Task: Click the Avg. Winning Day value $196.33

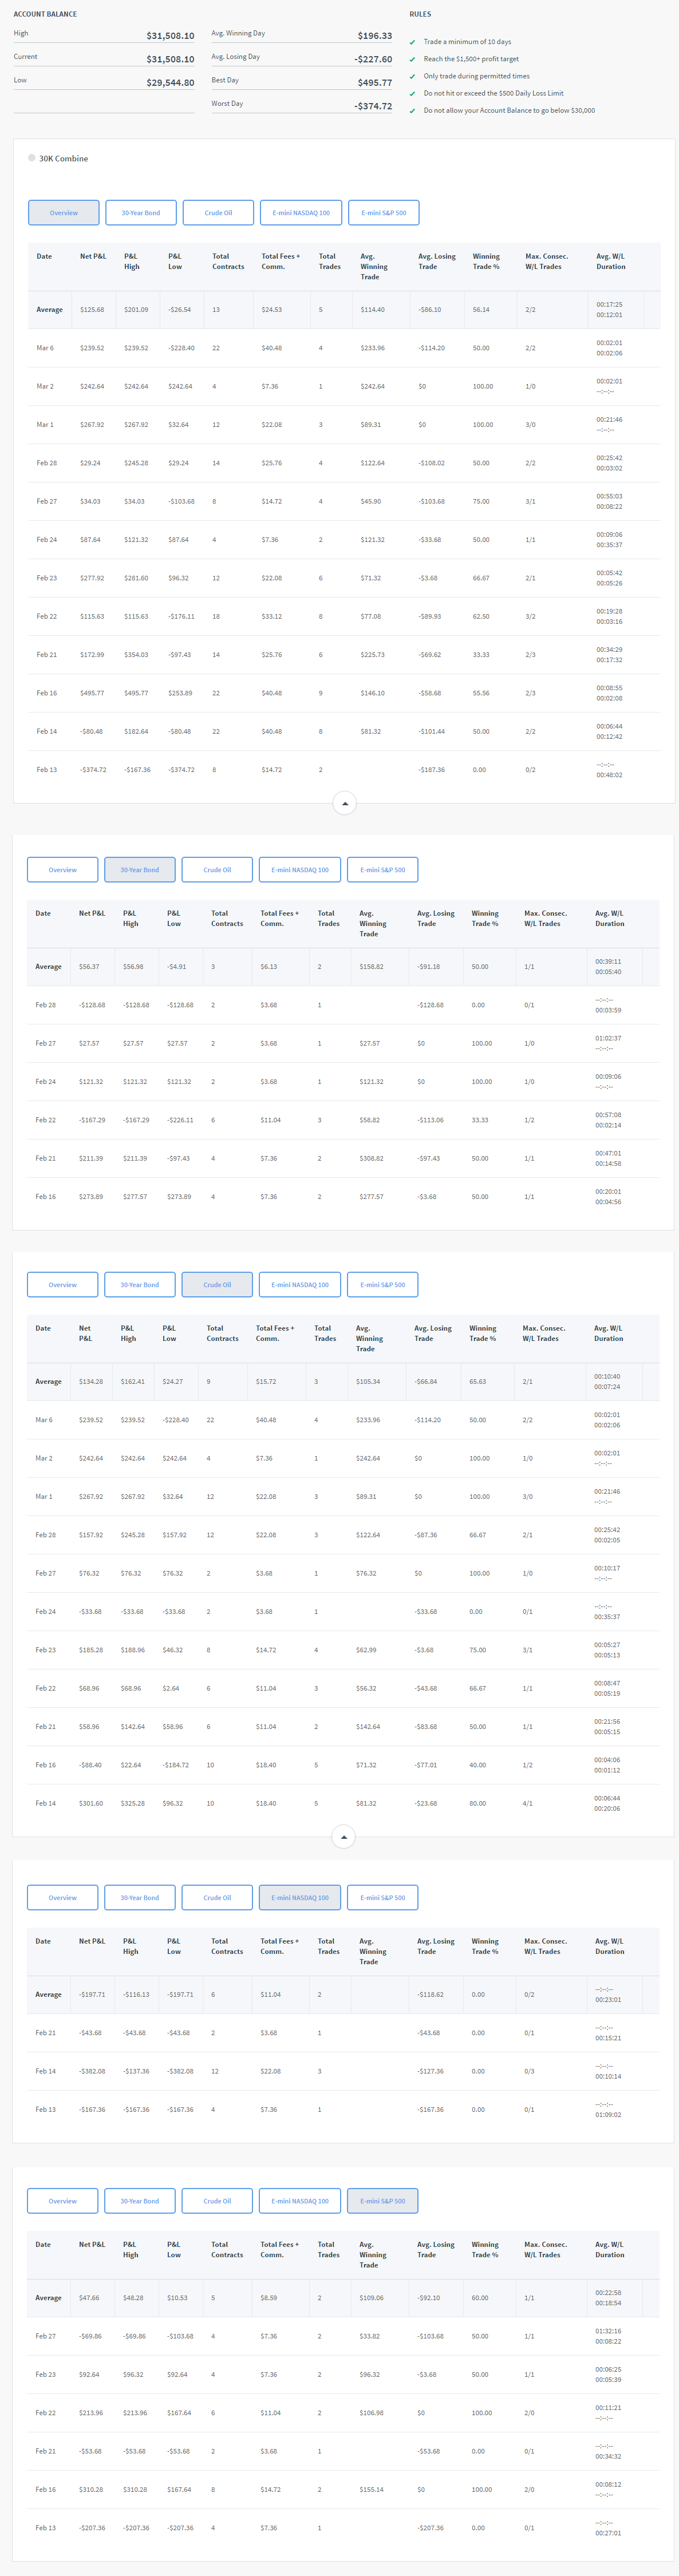Action: (x=374, y=36)
